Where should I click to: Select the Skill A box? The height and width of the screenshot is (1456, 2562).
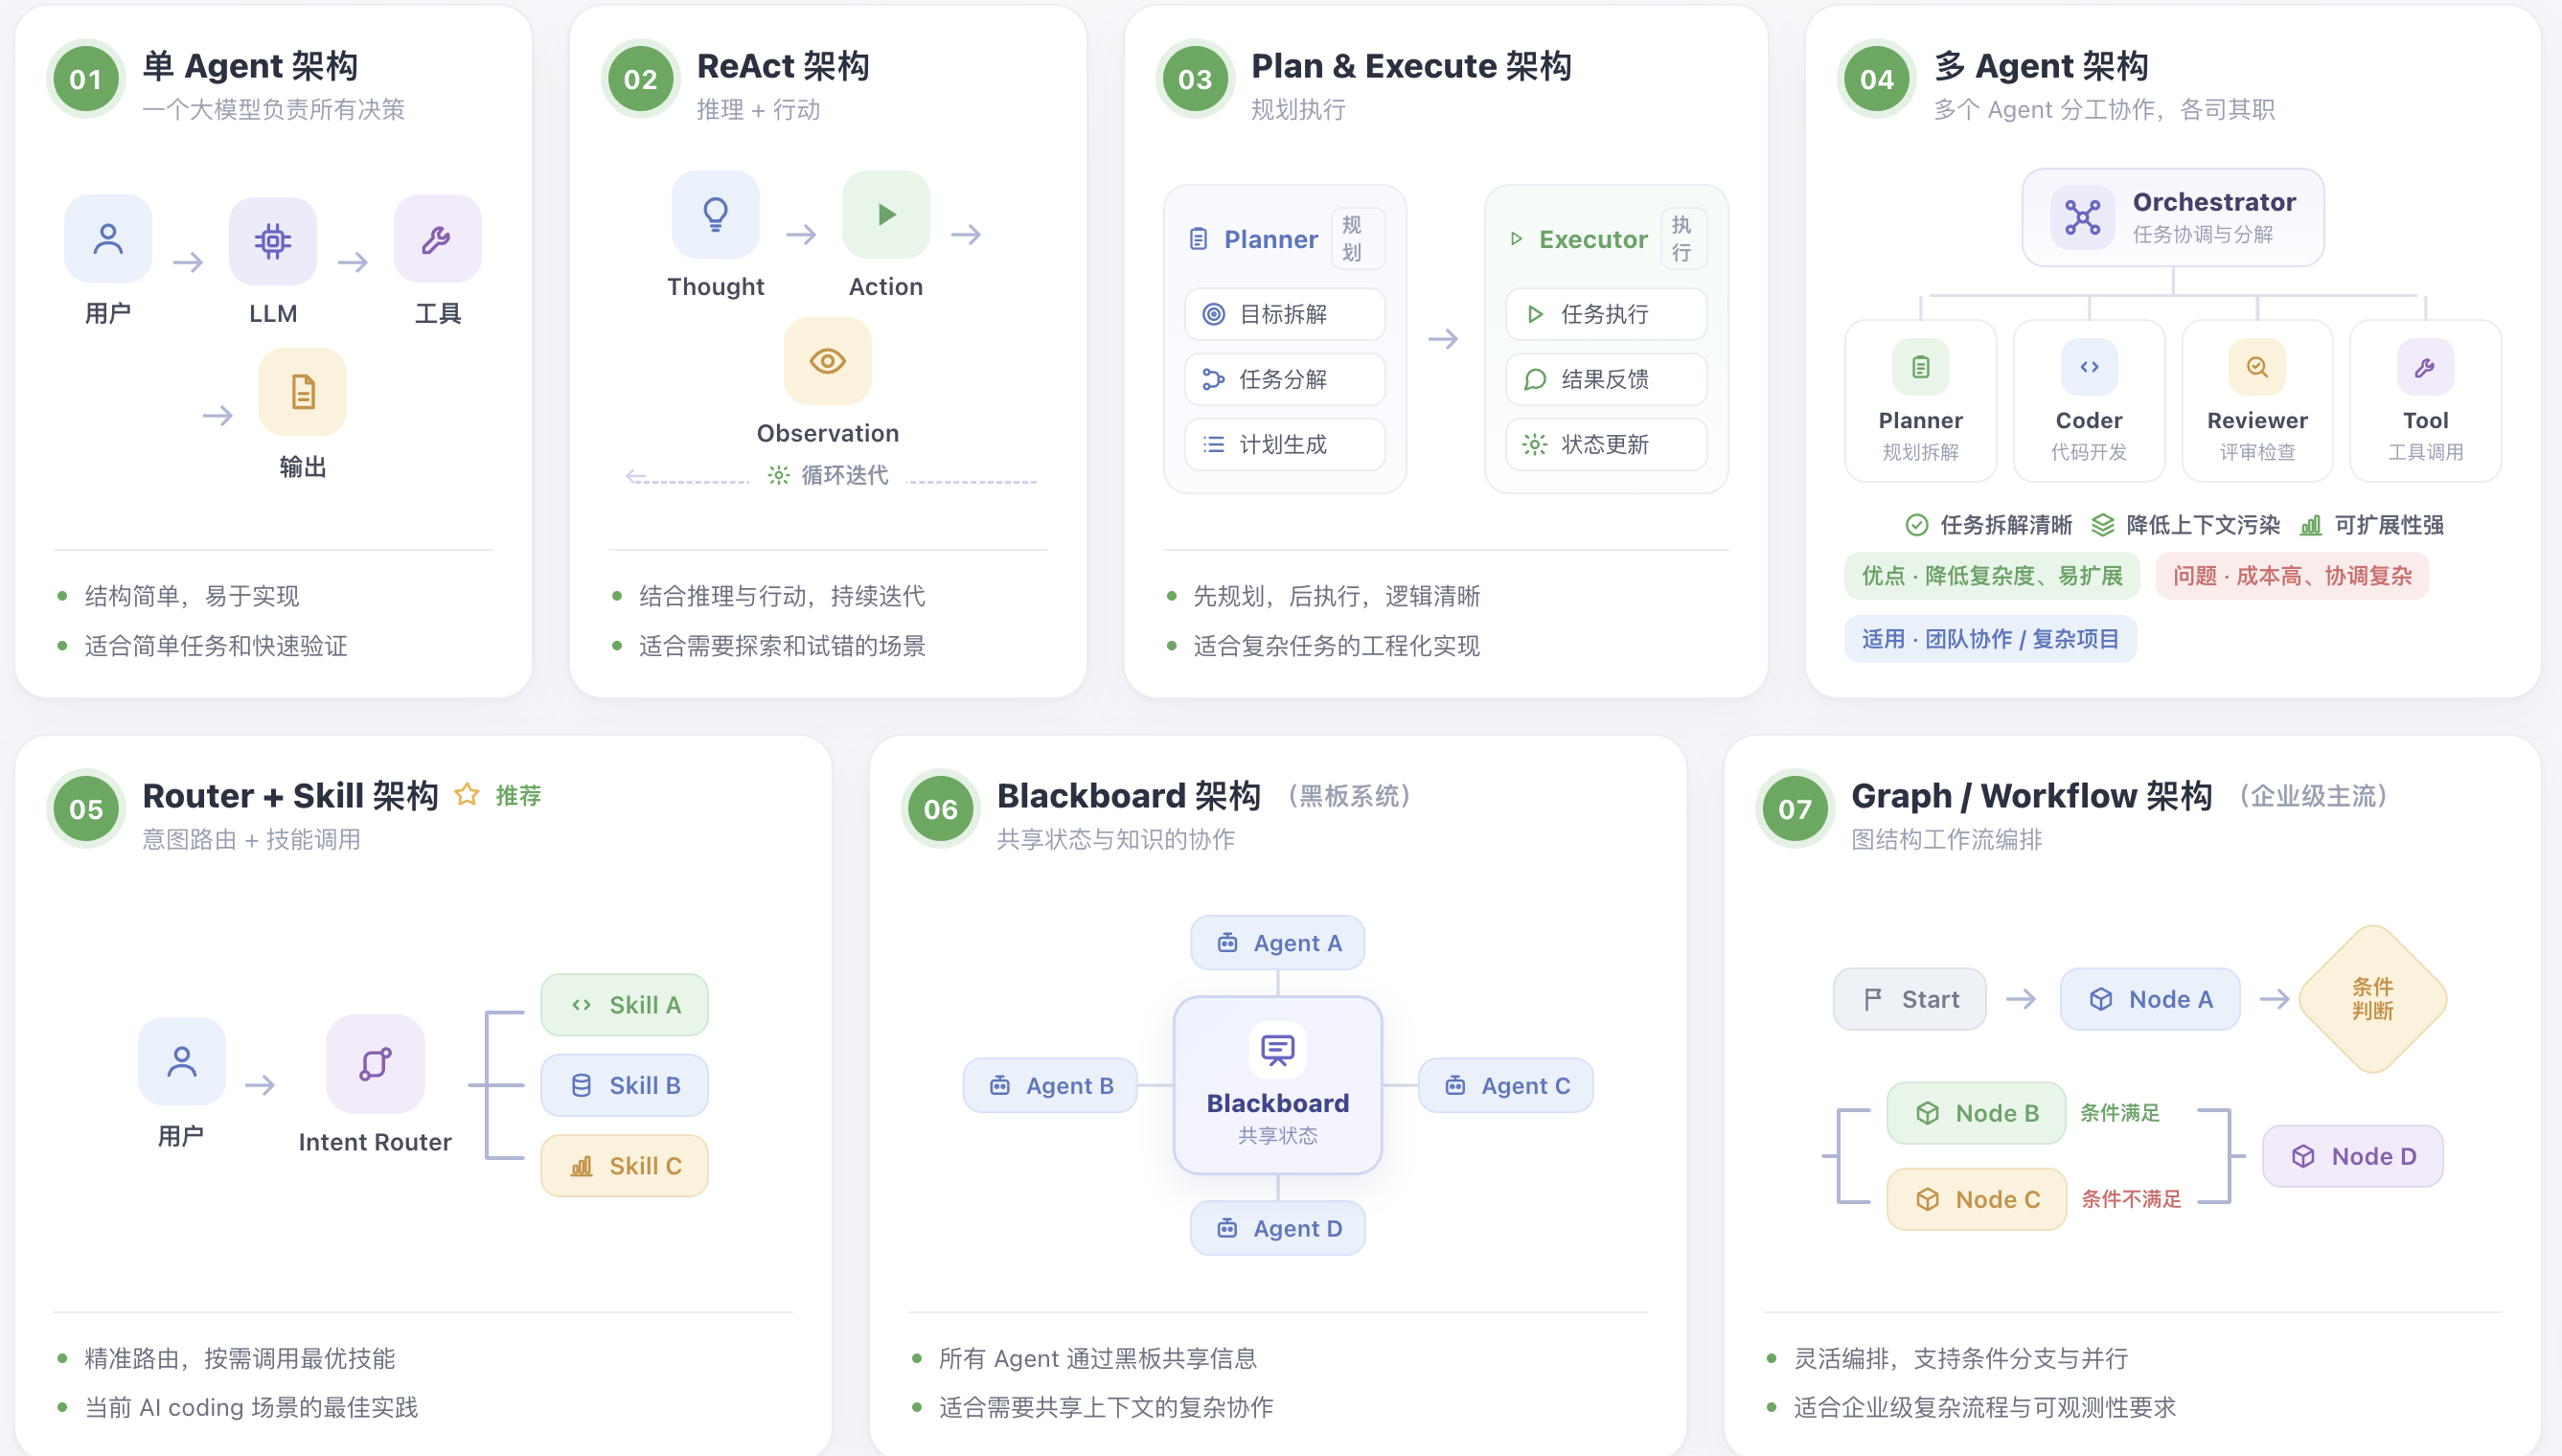pyautogui.click(x=625, y=1005)
